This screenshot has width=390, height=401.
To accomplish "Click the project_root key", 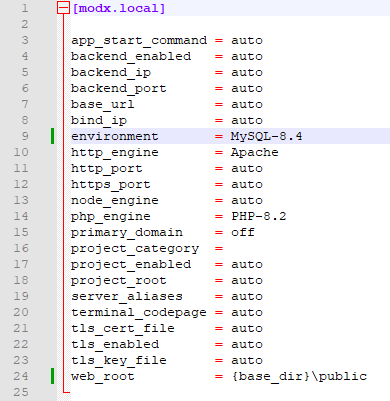I will coord(119,281).
